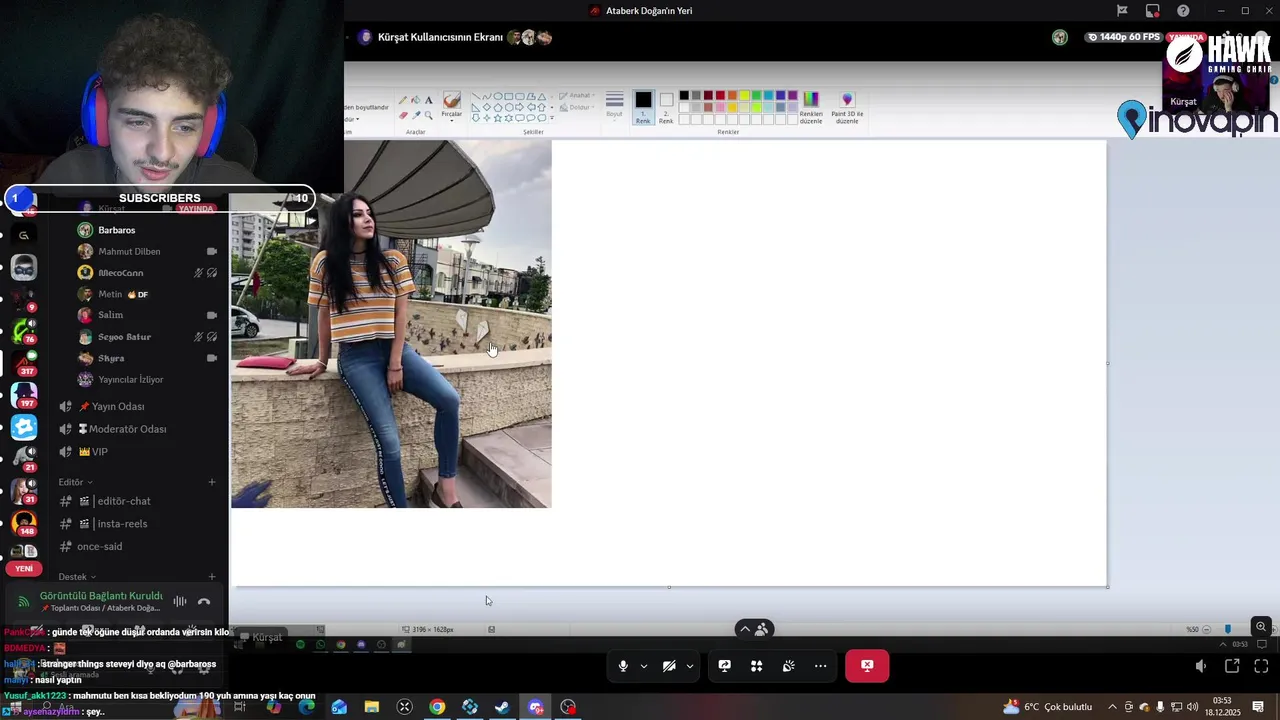This screenshot has height=720, width=1280.
Task: Toggle the camera in call controls
Action: (x=669, y=666)
